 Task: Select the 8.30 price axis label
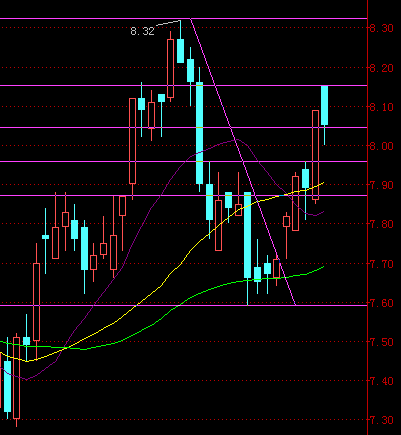point(381,28)
